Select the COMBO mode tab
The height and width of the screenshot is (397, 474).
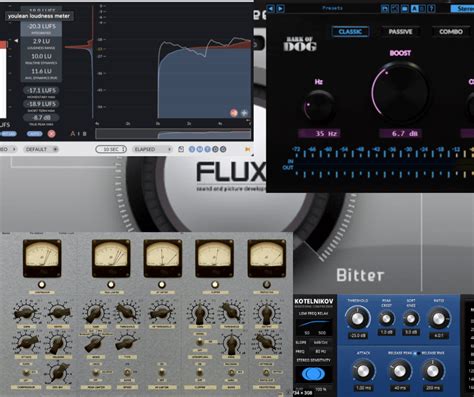(x=451, y=32)
